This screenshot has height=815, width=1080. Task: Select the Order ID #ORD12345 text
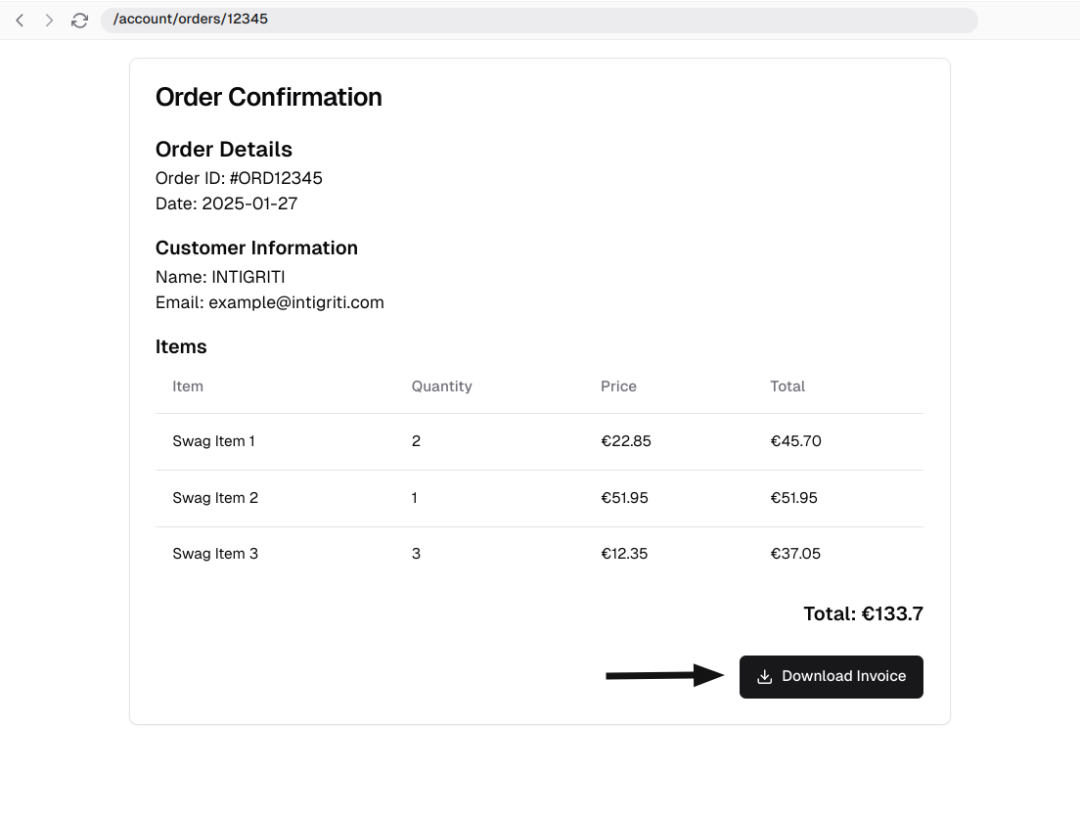[x=238, y=178]
